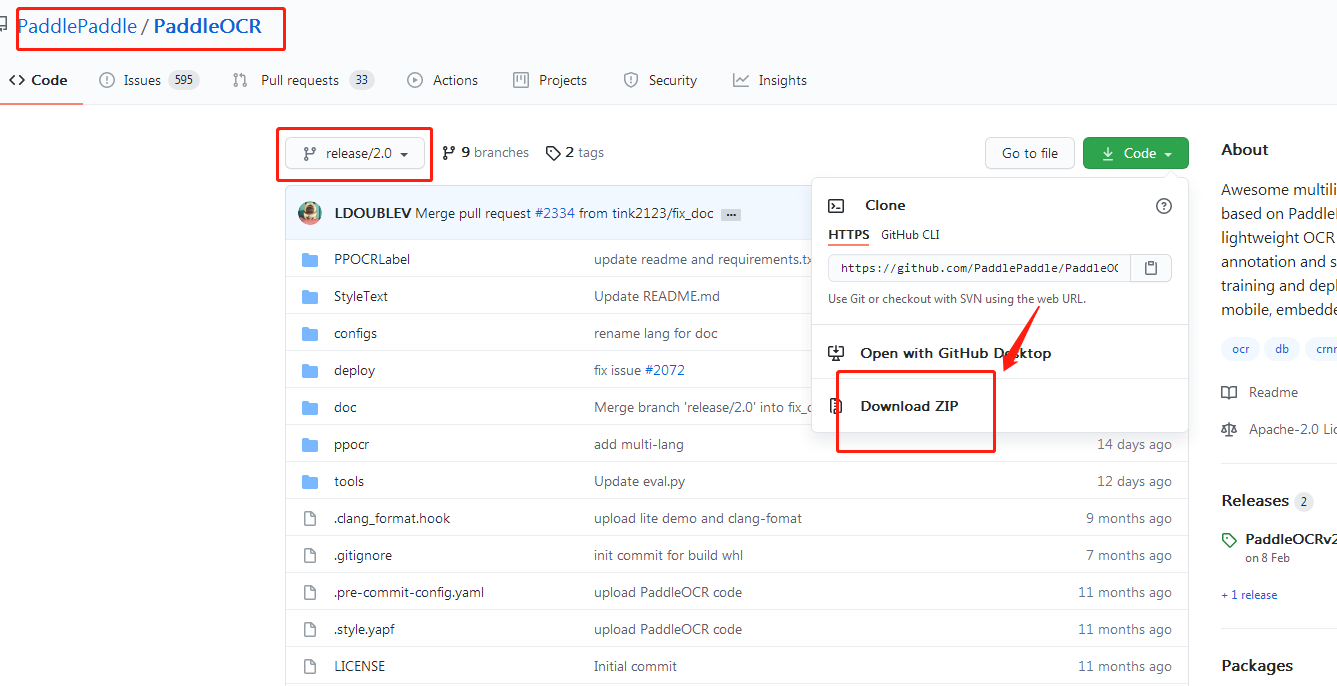Image resolution: width=1337 pixels, height=686 pixels.
Task: Open the Releases section heading
Action: tap(1255, 501)
